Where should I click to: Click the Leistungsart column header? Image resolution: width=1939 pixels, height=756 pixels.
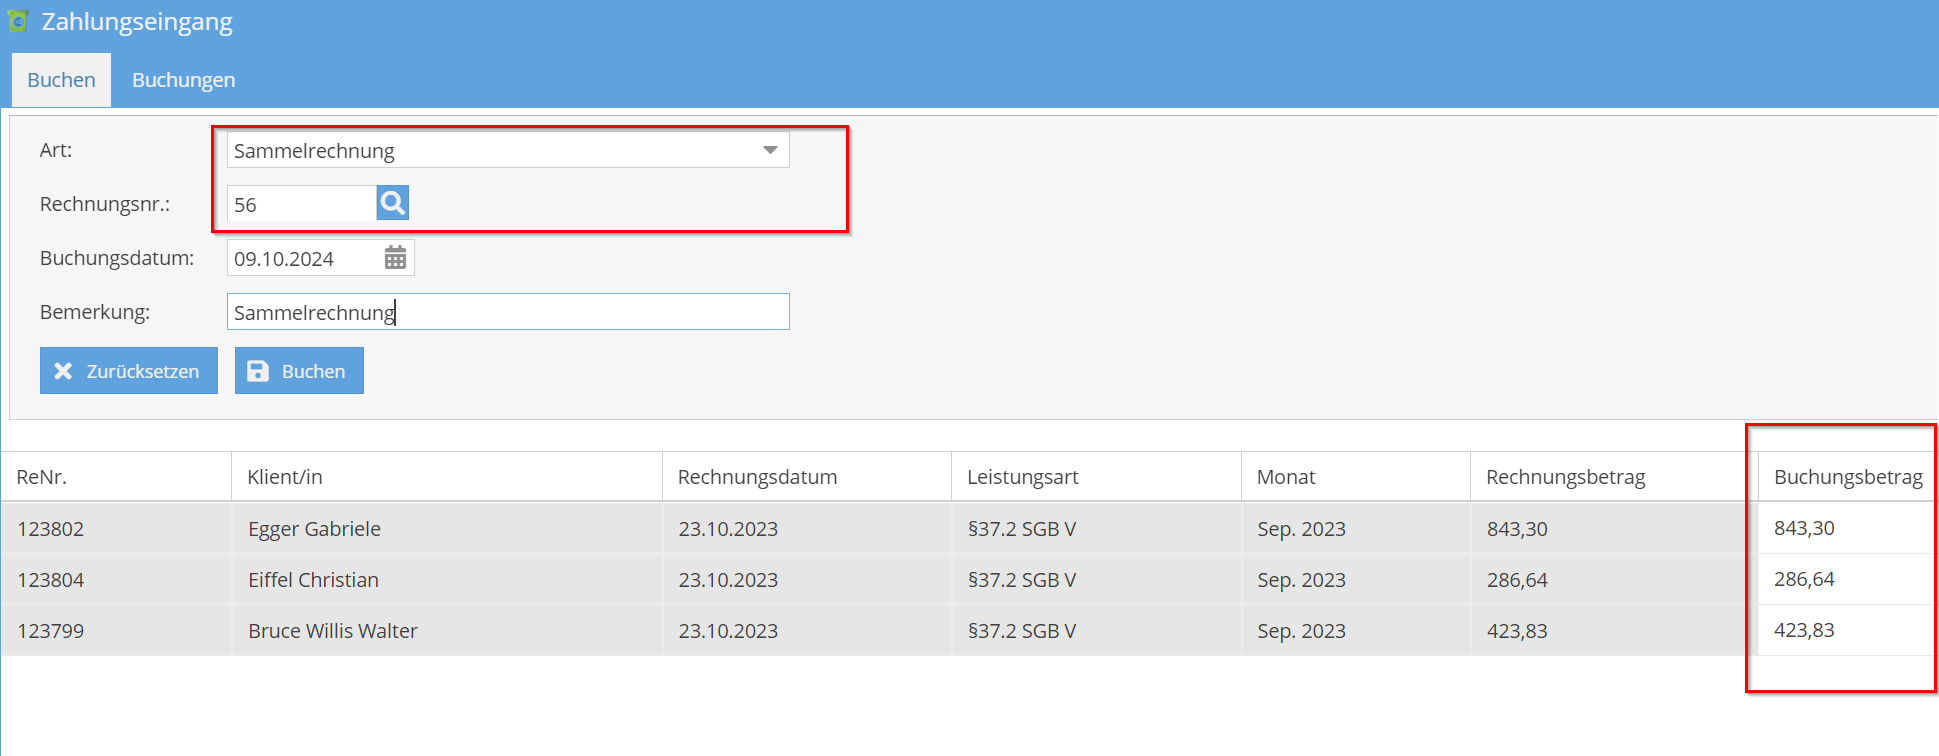1022,477
